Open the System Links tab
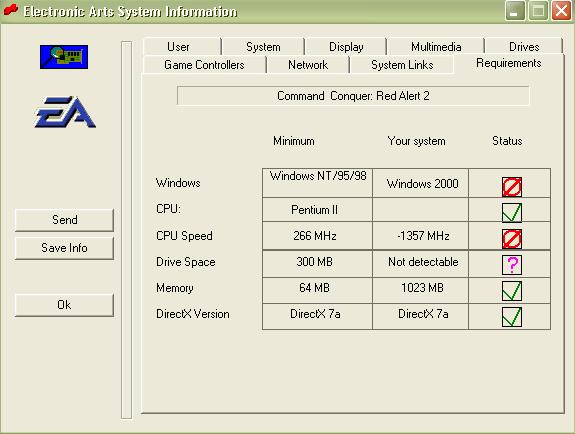The image size is (575, 434). pyautogui.click(x=402, y=65)
